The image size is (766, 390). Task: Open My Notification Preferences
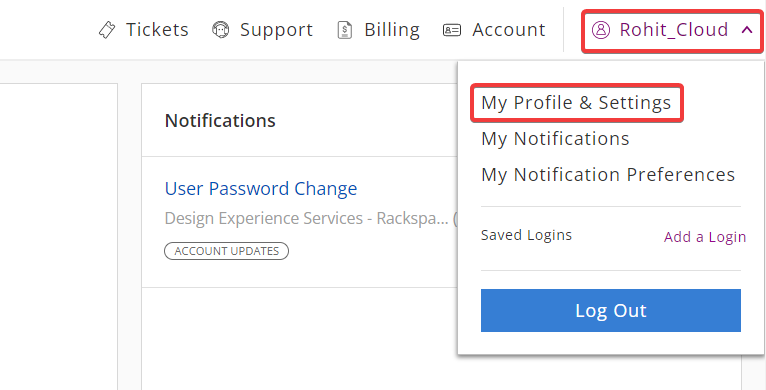(608, 174)
